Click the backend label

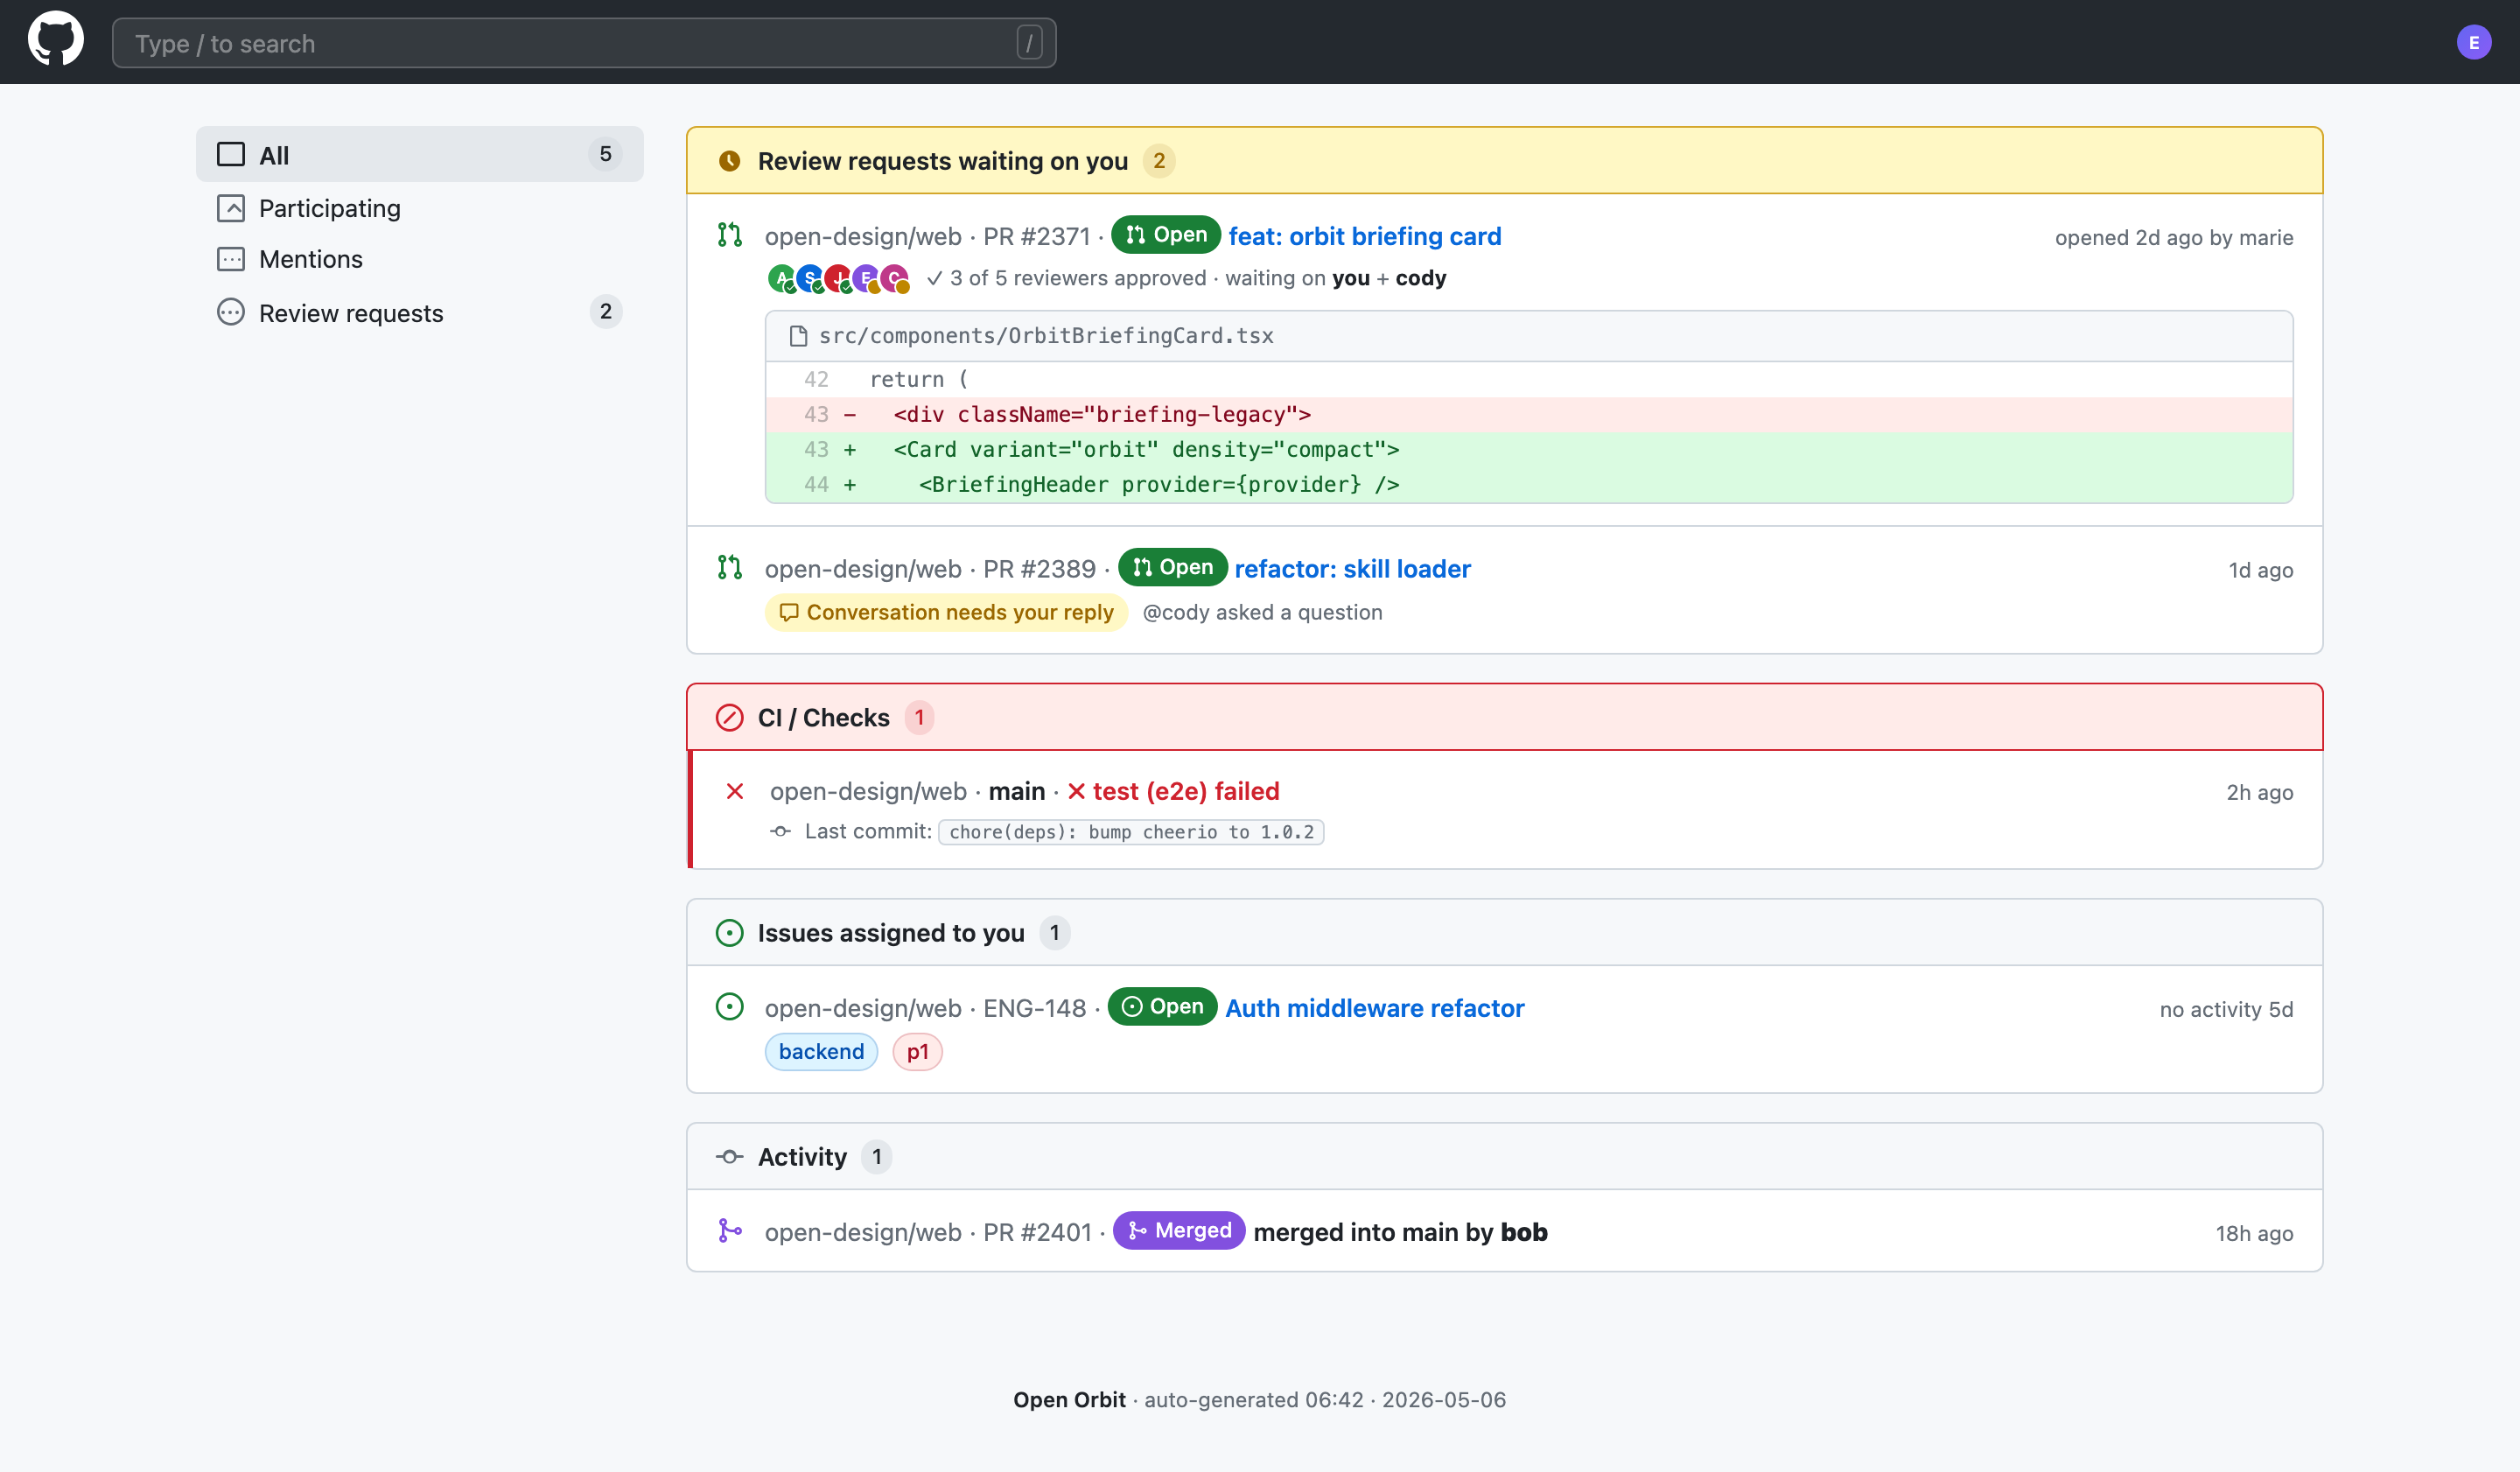click(821, 1052)
